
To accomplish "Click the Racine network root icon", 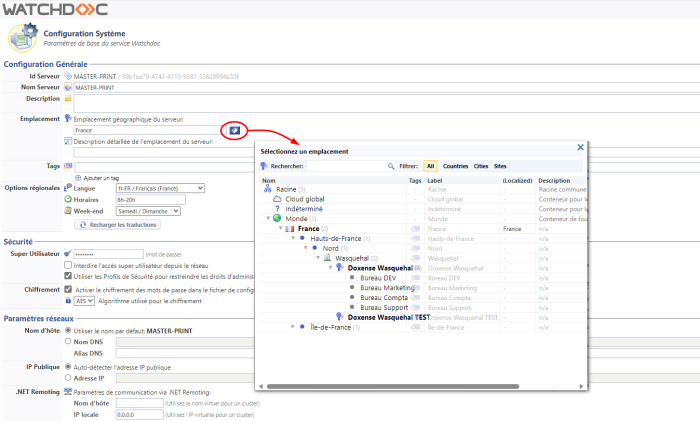I will tap(267, 188).
